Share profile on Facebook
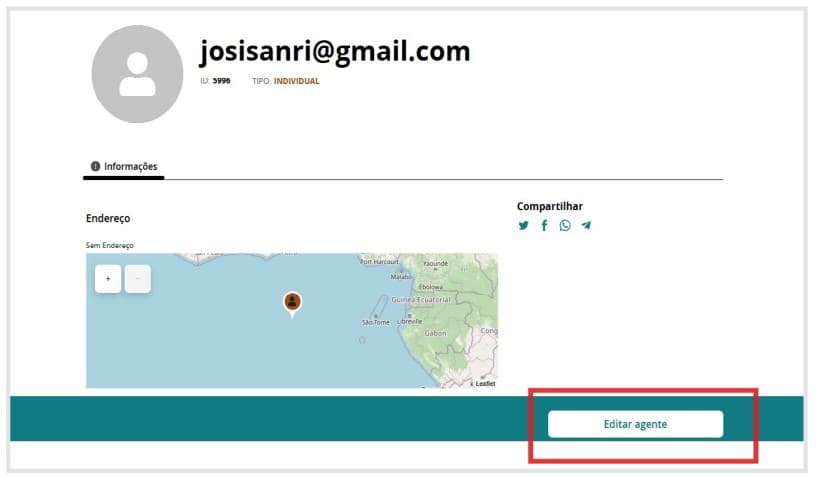Screen dimensions: 816x477 pyautogui.click(x=544, y=225)
